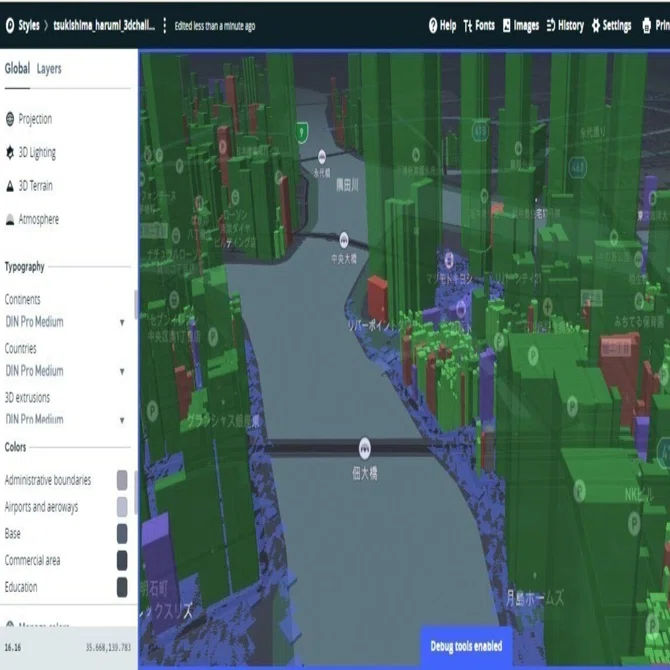Open the Help menu
This screenshot has width=670, height=670.
pos(442,26)
